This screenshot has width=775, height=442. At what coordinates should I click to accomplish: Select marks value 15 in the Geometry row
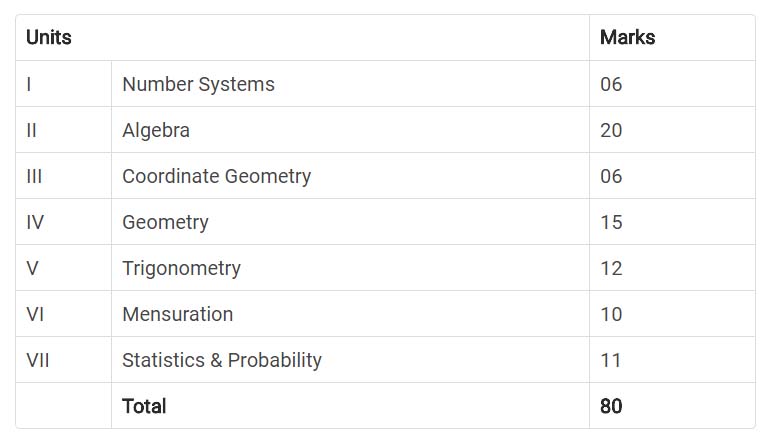[611, 222]
